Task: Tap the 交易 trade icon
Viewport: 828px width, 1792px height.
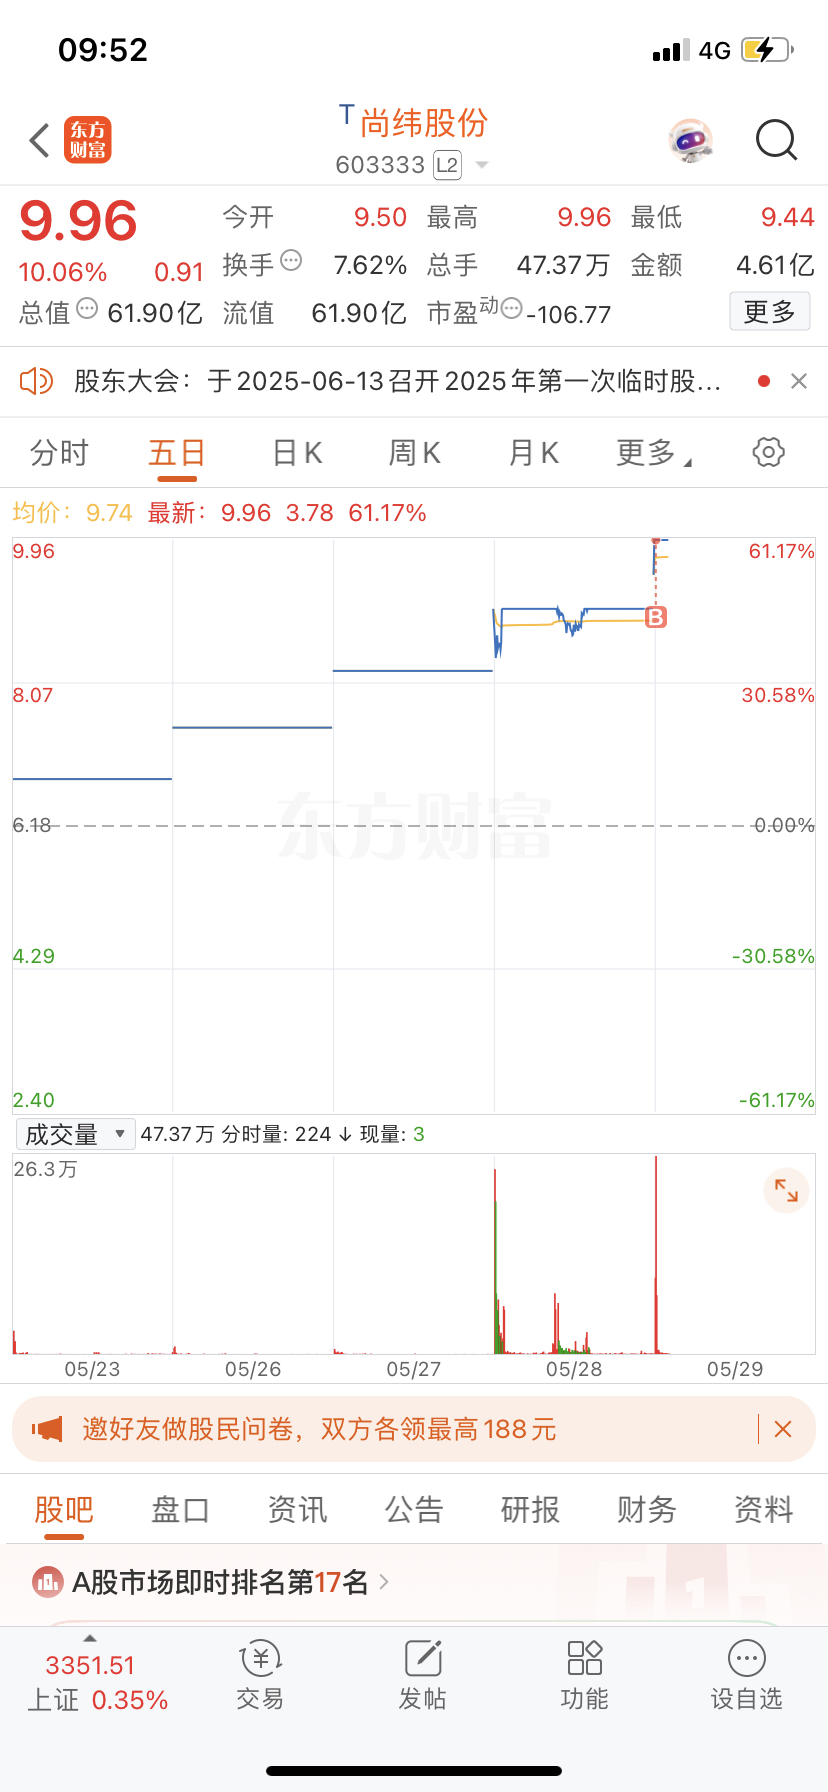Action: click(x=260, y=1676)
